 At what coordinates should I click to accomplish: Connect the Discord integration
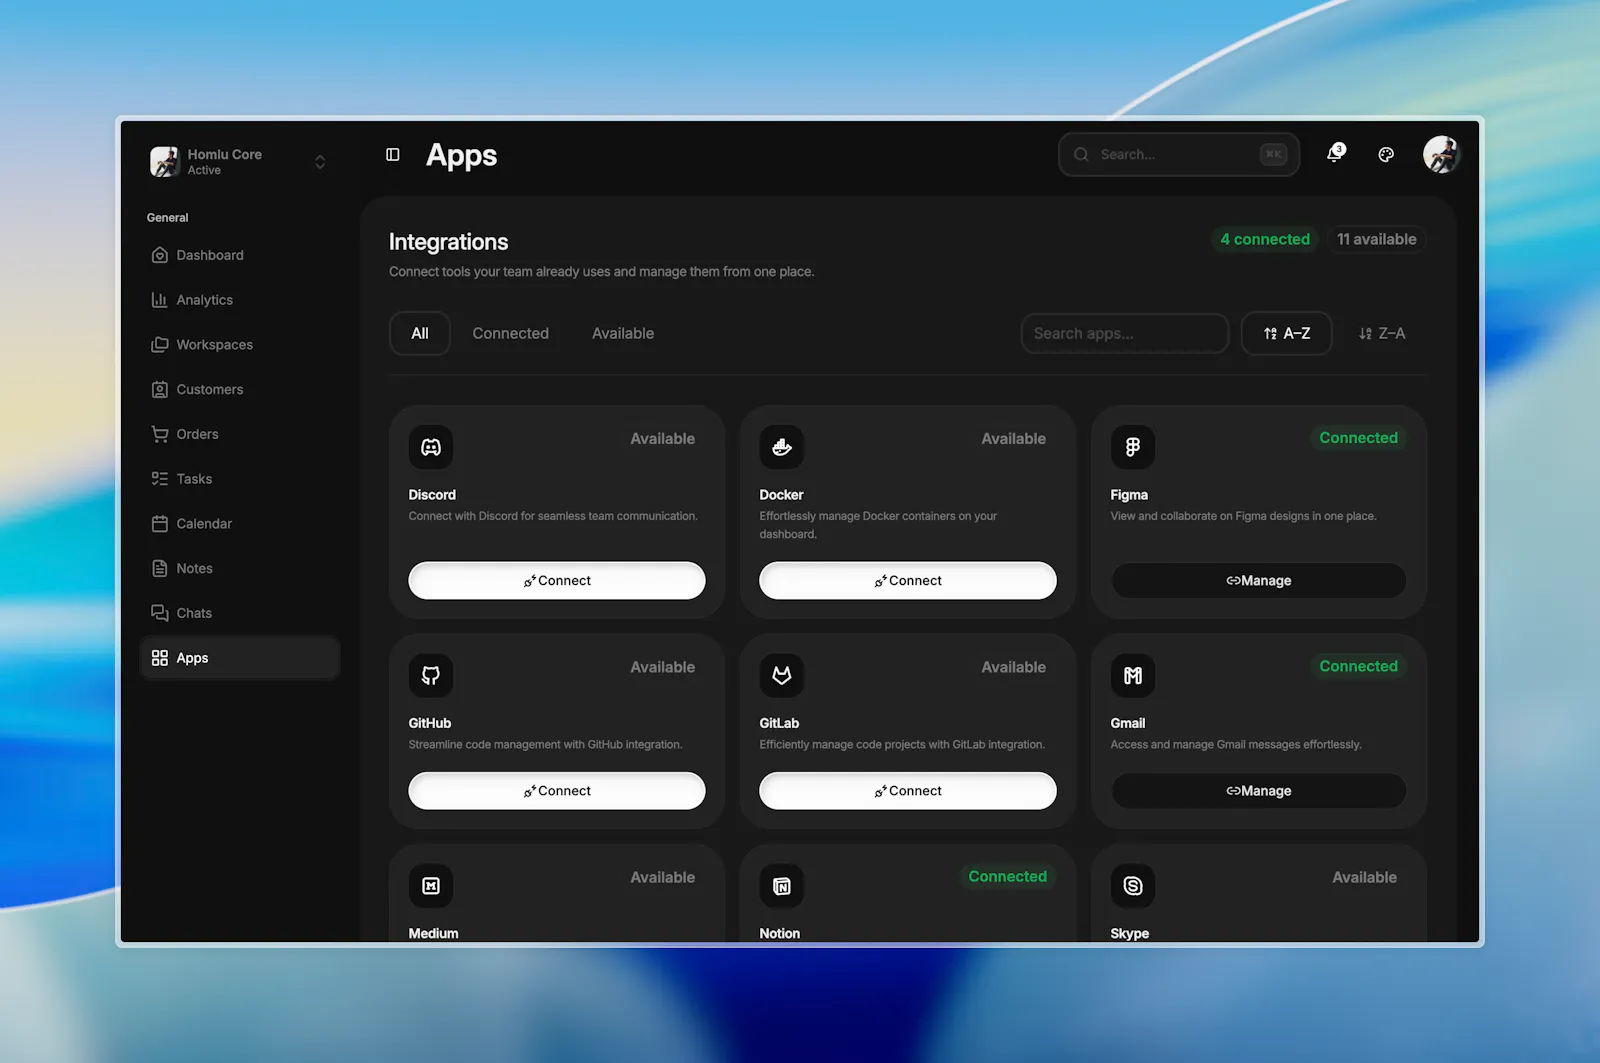point(557,581)
